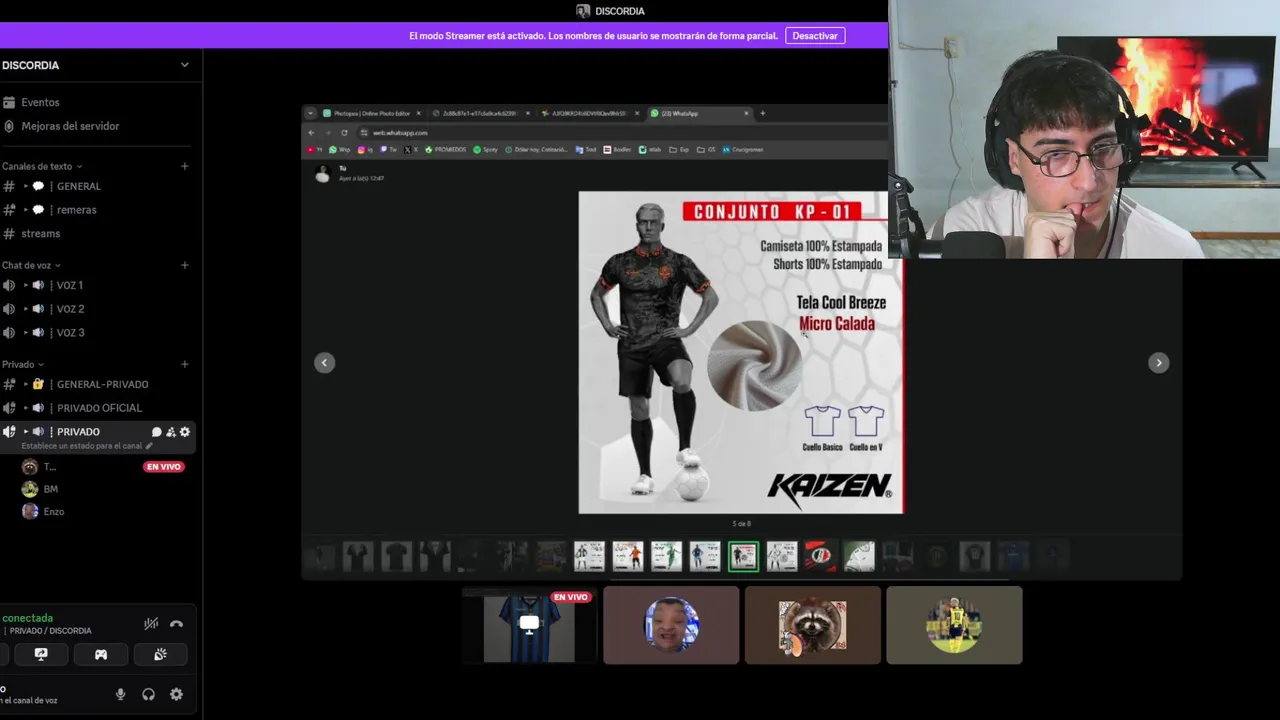1280x720 pixels.
Task: Toggle noise suppression icon
Action: [151, 624]
